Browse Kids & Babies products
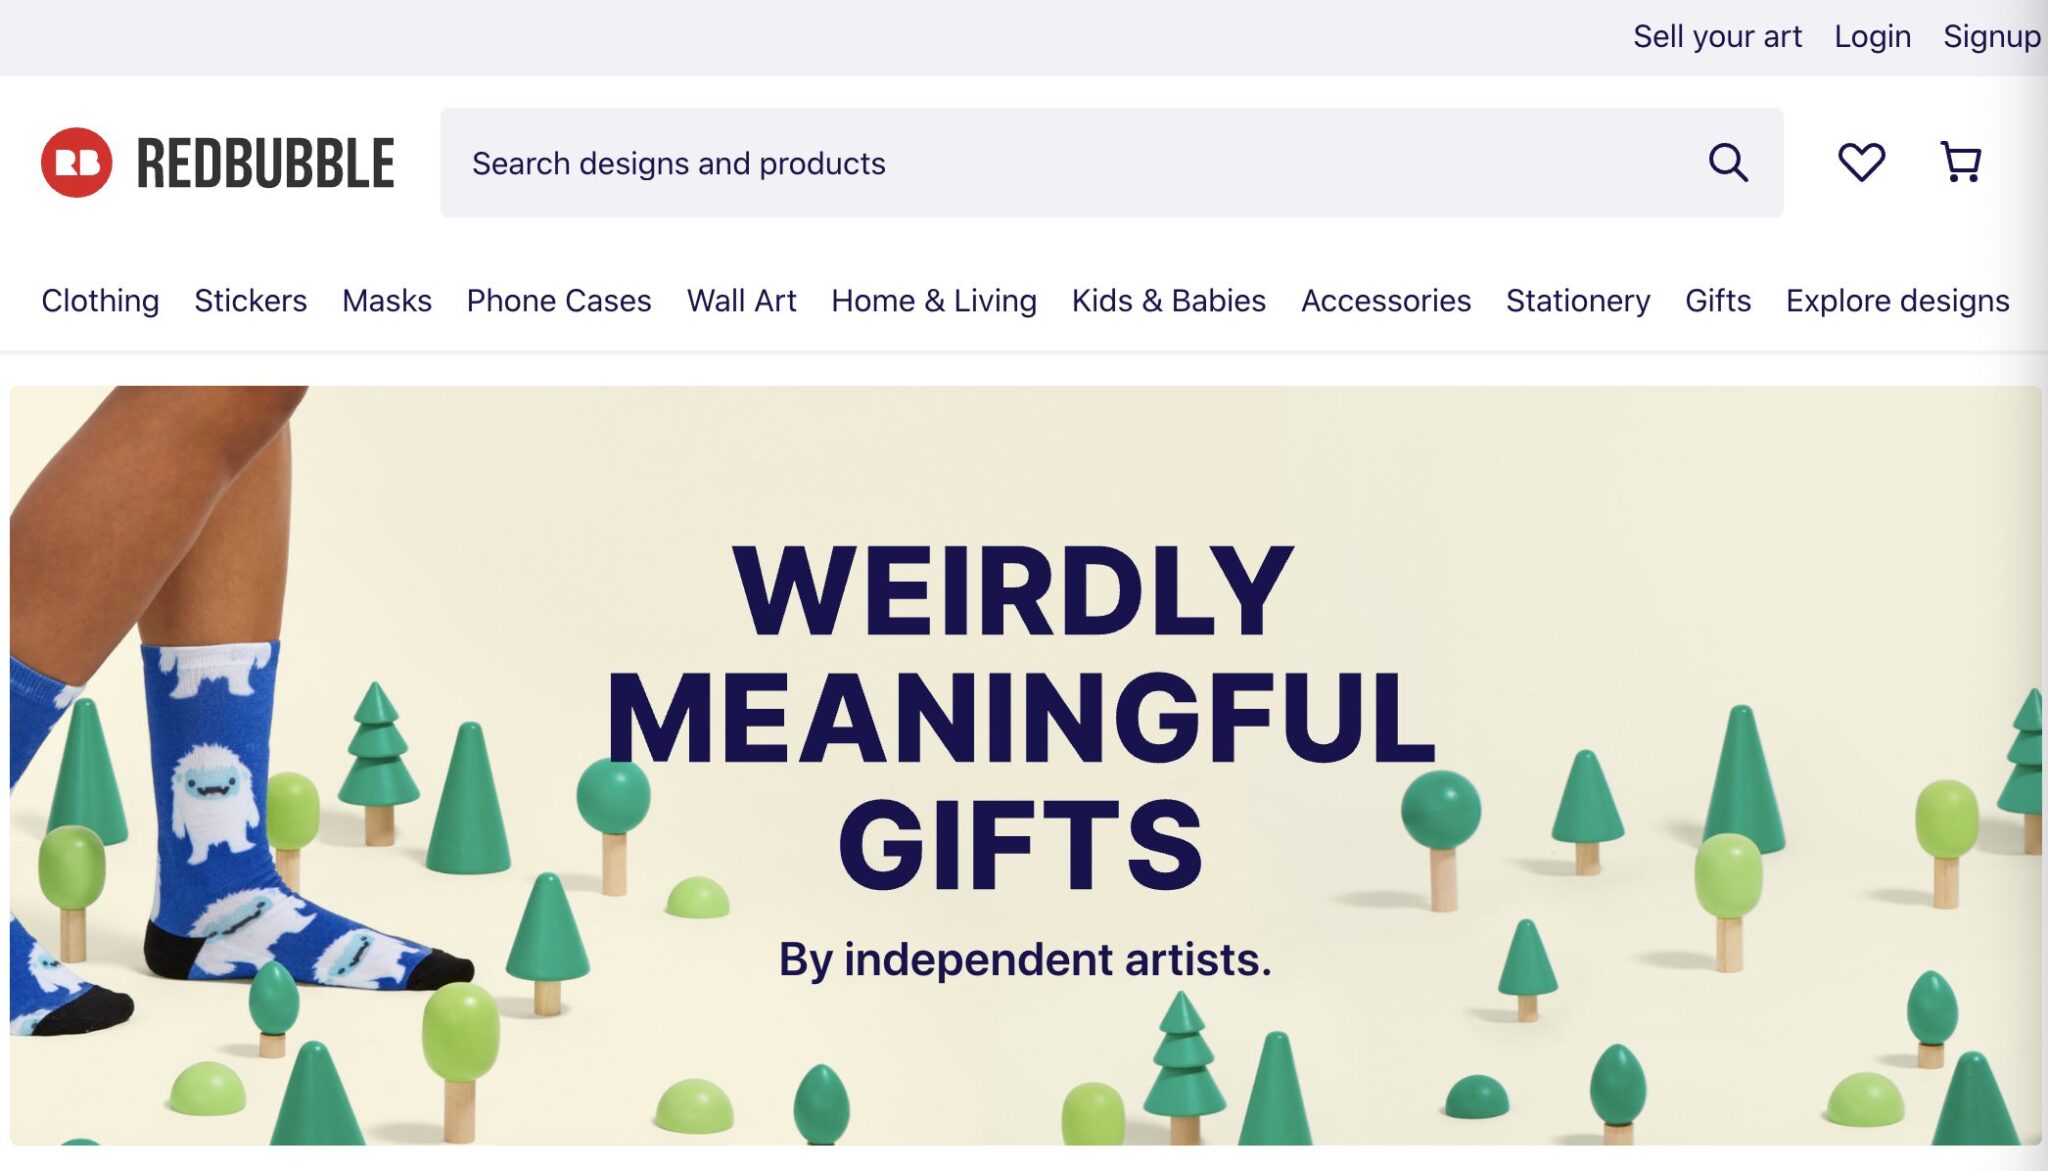The height and width of the screenshot is (1171, 2048). tap(1168, 301)
